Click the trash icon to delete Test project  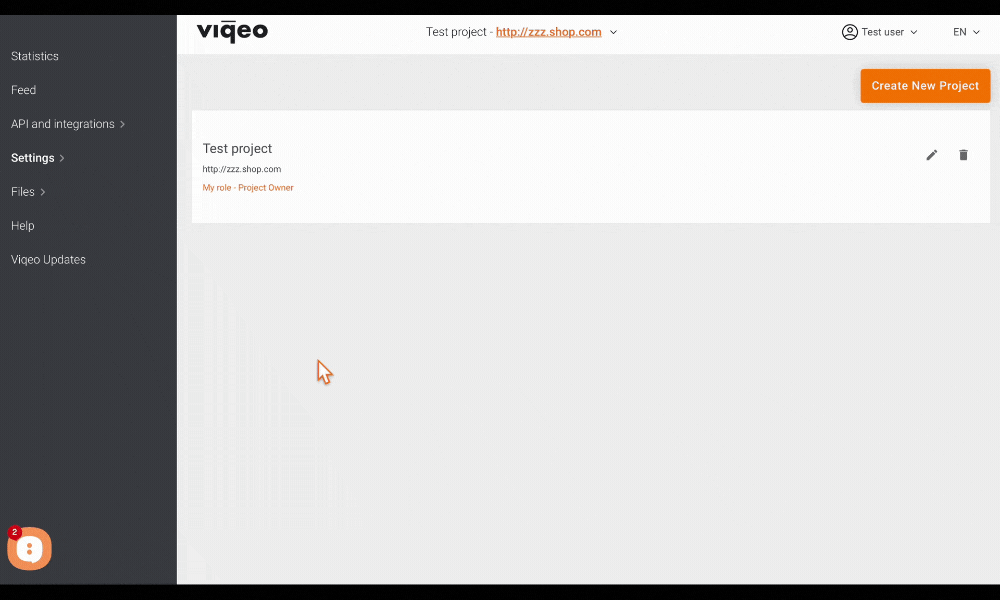point(963,155)
